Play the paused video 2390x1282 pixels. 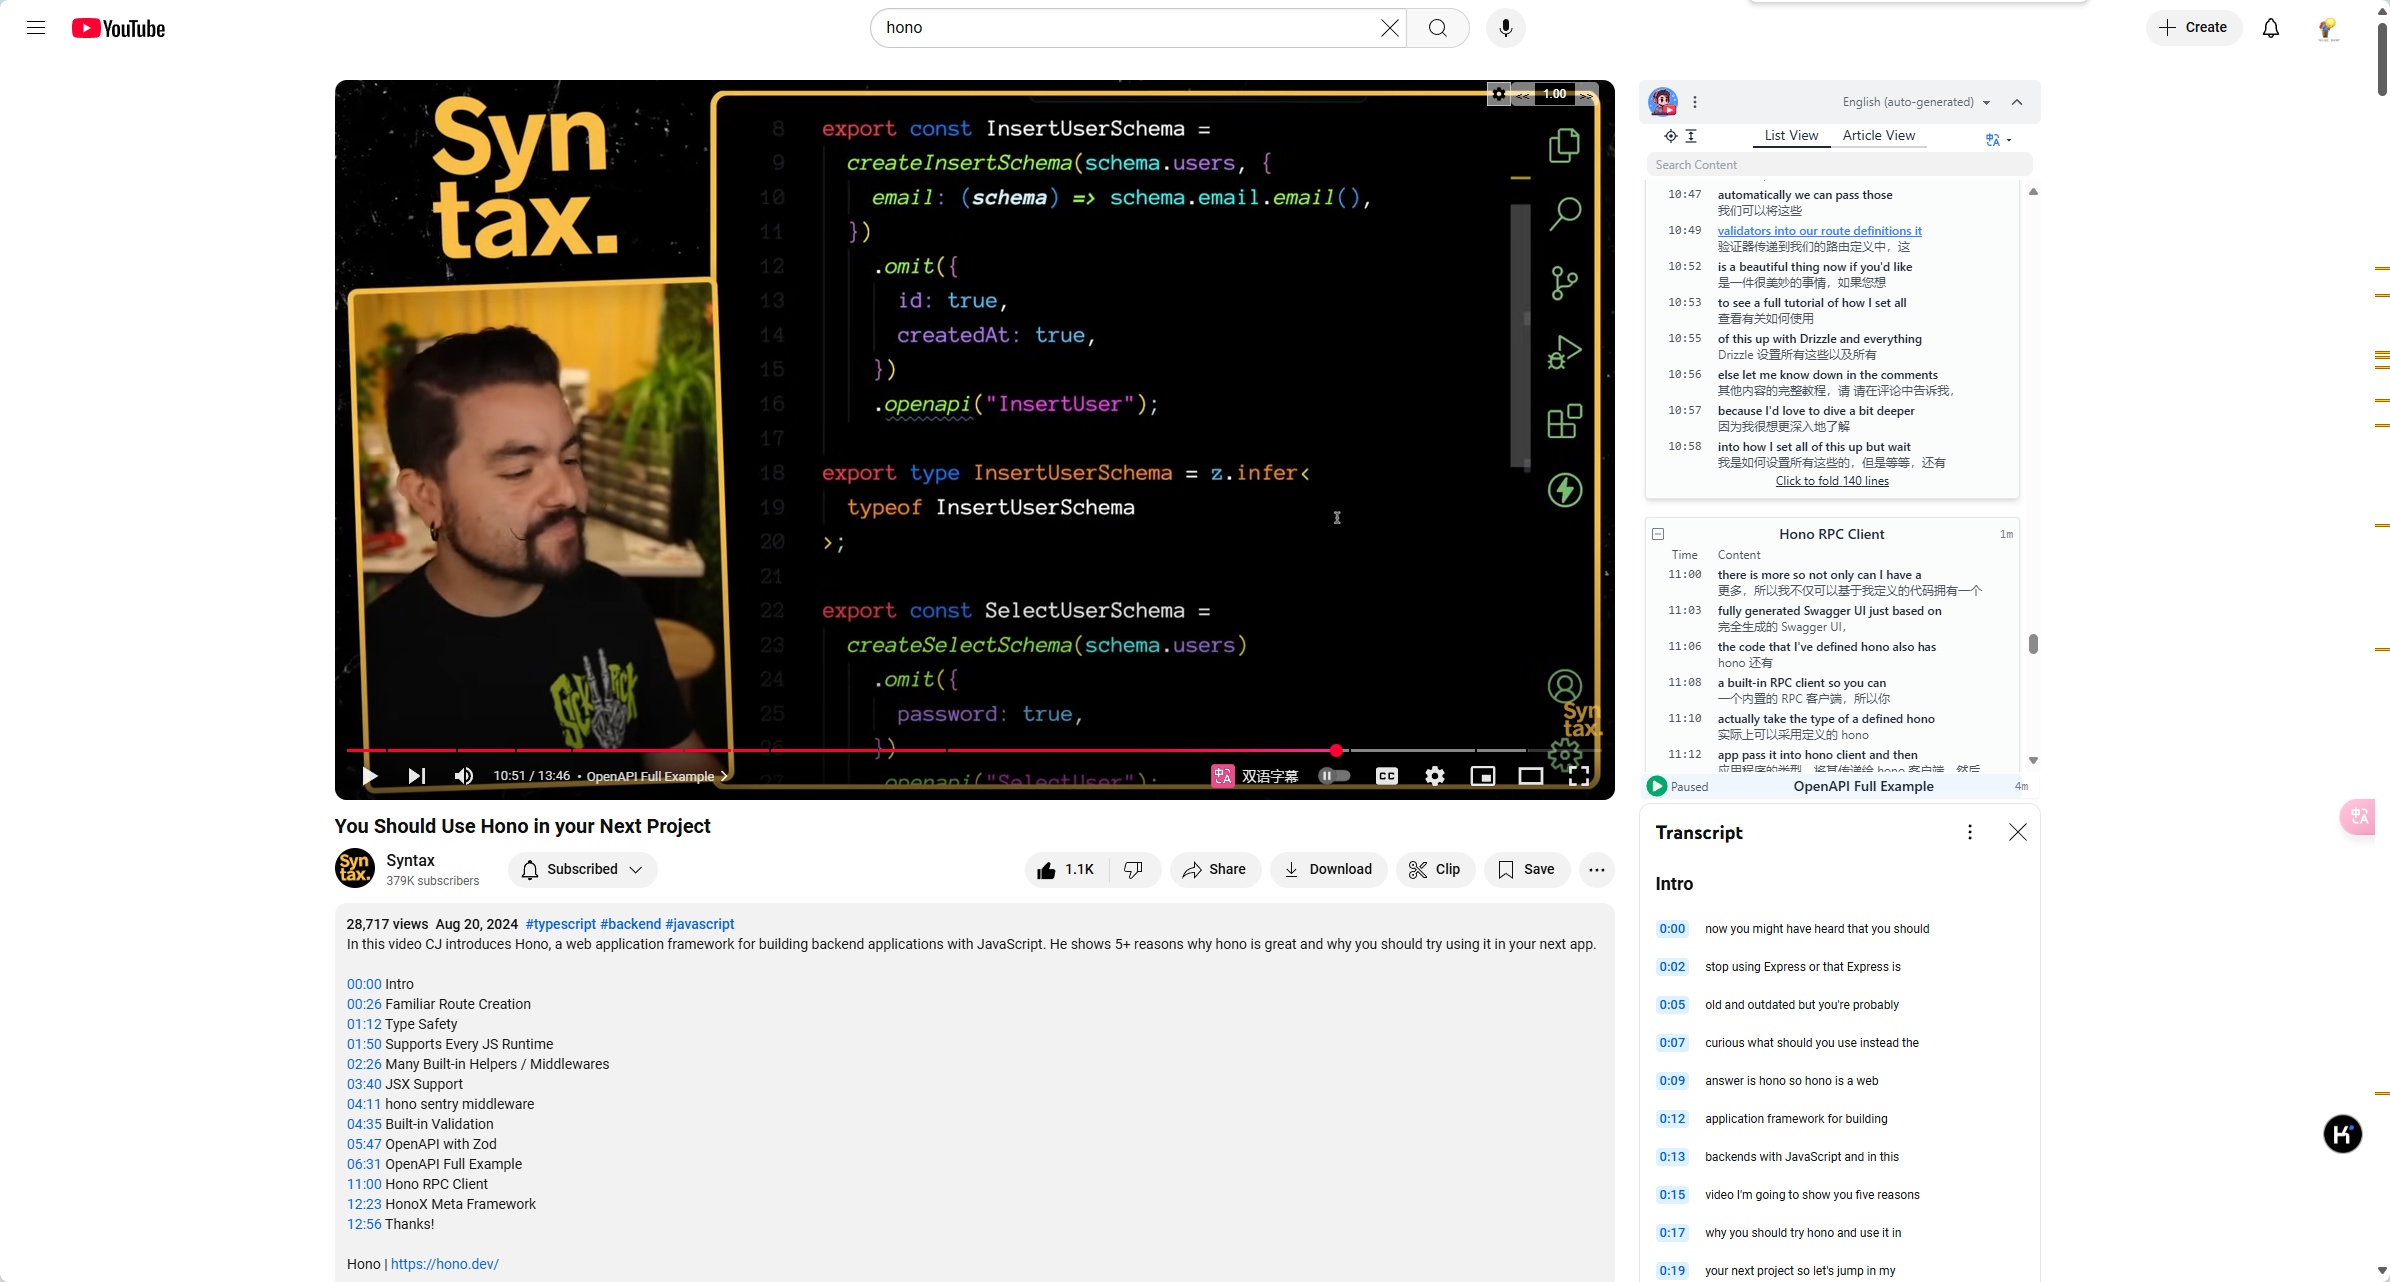[369, 776]
